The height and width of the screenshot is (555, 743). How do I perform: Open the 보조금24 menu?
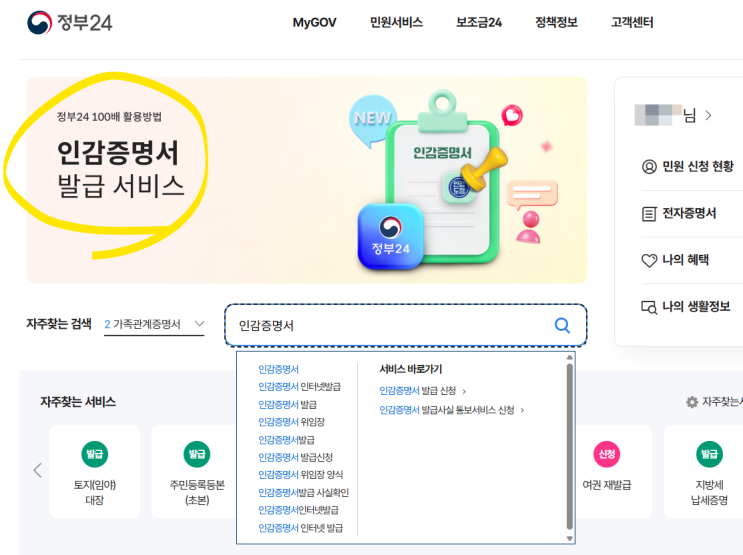click(x=479, y=22)
